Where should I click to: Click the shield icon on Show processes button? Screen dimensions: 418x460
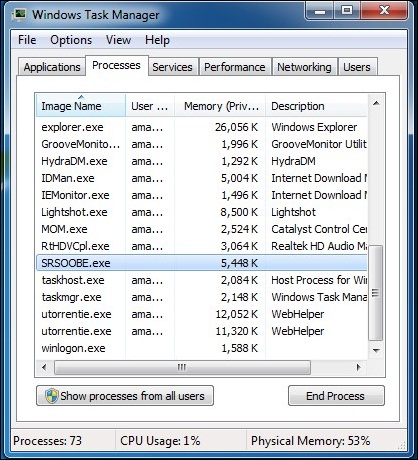[x=51, y=396]
